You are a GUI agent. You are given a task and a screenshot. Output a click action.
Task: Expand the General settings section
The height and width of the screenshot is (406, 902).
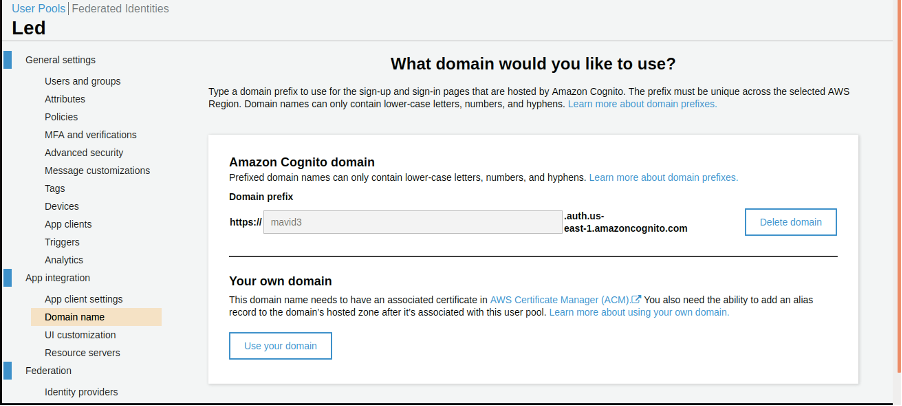pos(60,60)
